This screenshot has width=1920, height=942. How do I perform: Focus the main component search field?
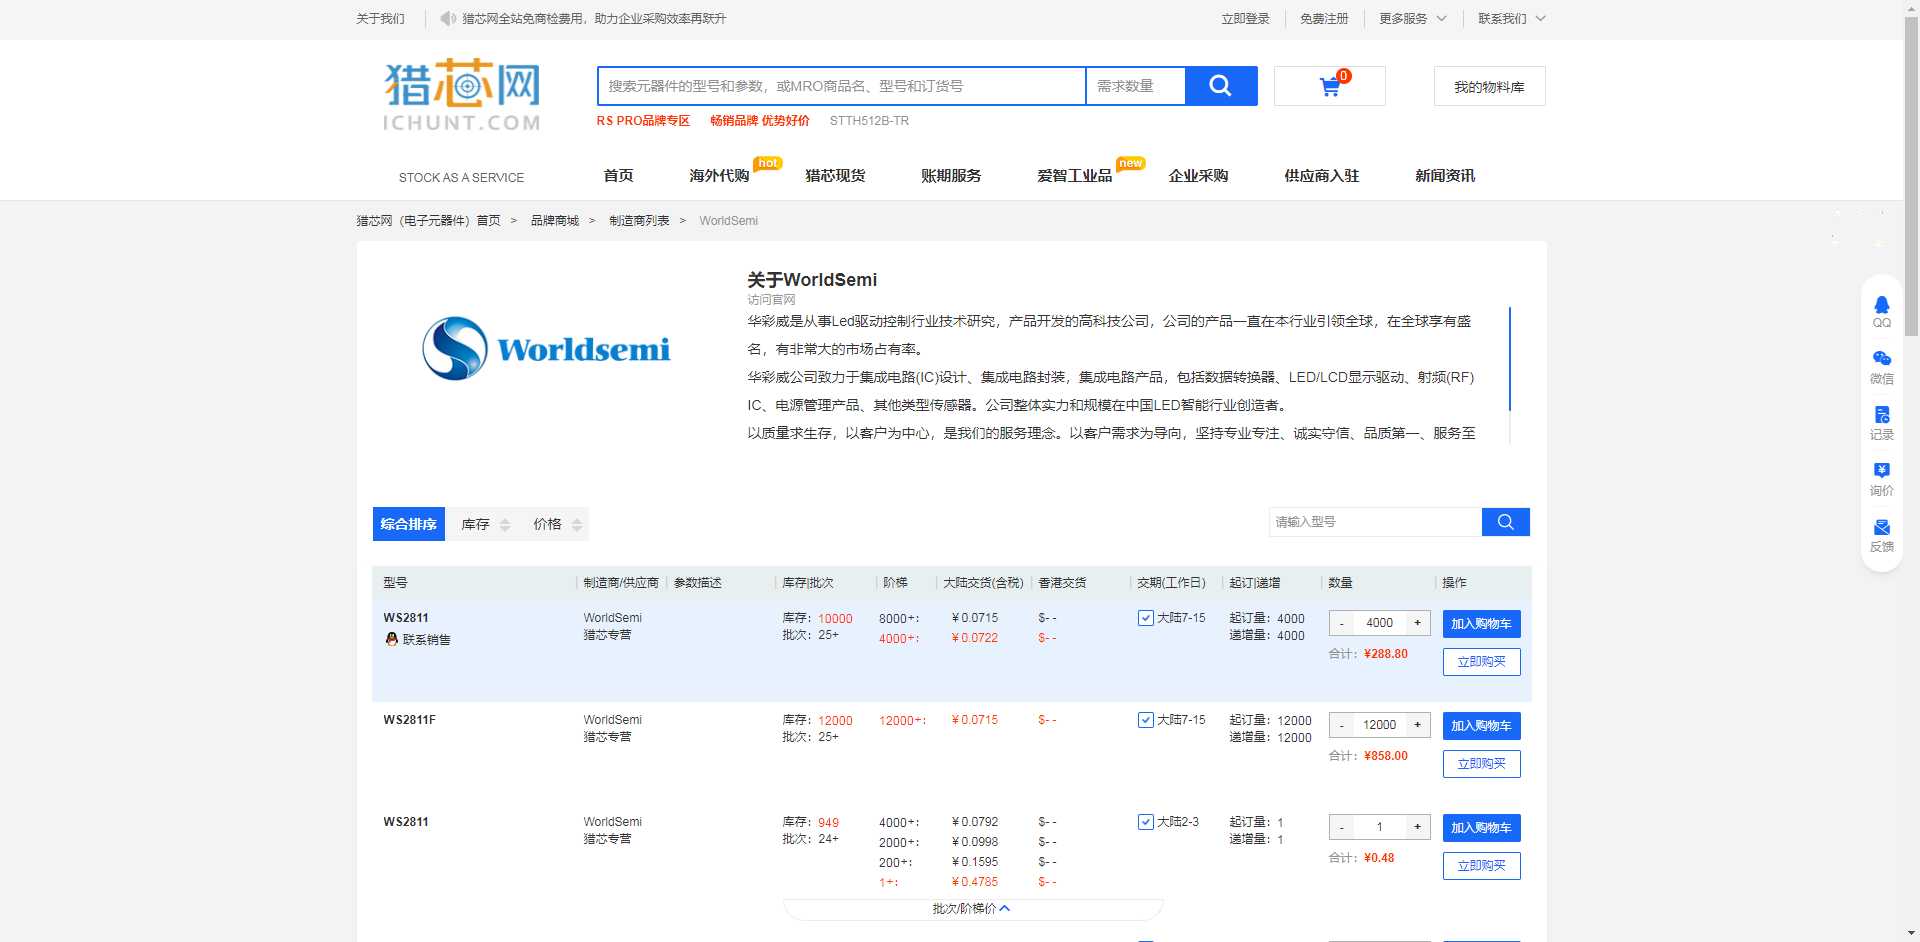pos(841,86)
